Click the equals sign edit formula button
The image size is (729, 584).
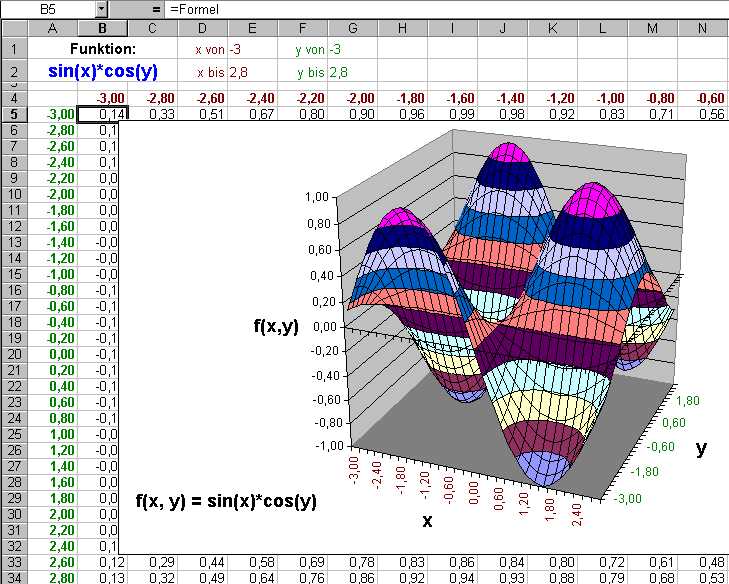(x=156, y=8)
